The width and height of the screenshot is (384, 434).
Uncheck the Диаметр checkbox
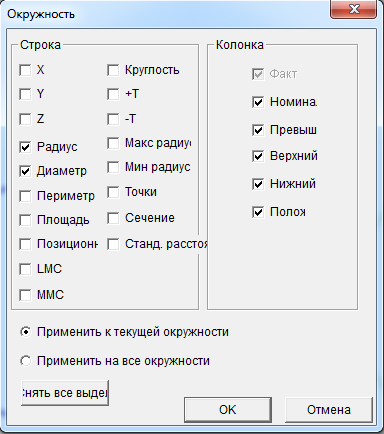coord(25,171)
